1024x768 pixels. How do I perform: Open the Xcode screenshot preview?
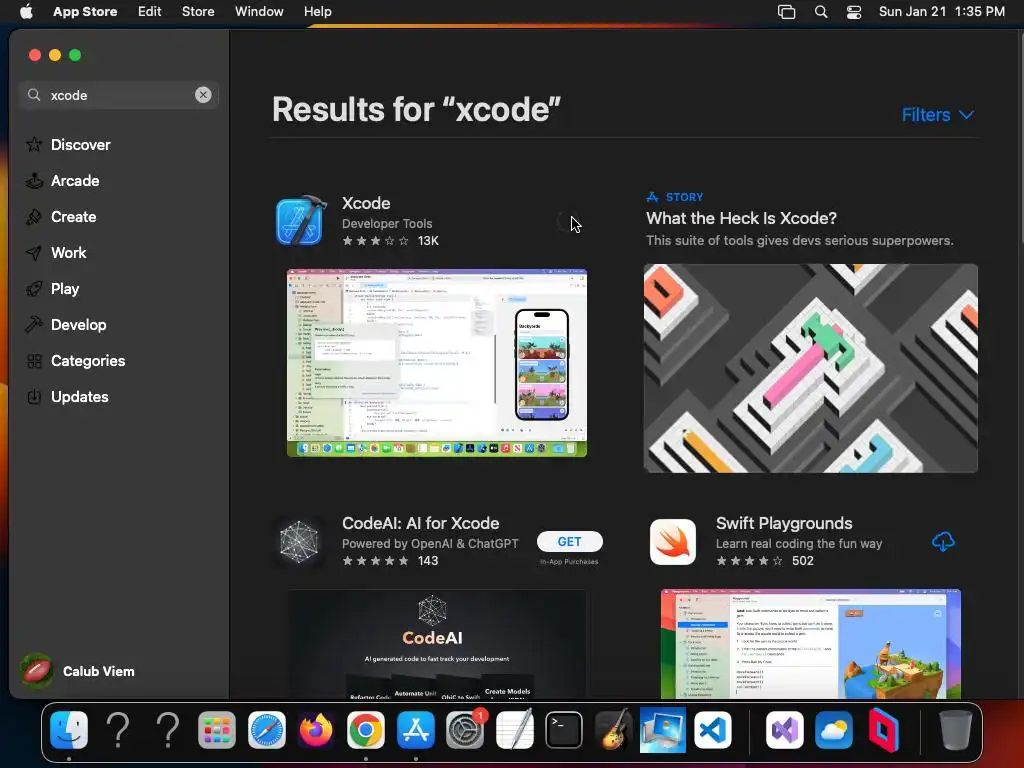[x=437, y=362]
